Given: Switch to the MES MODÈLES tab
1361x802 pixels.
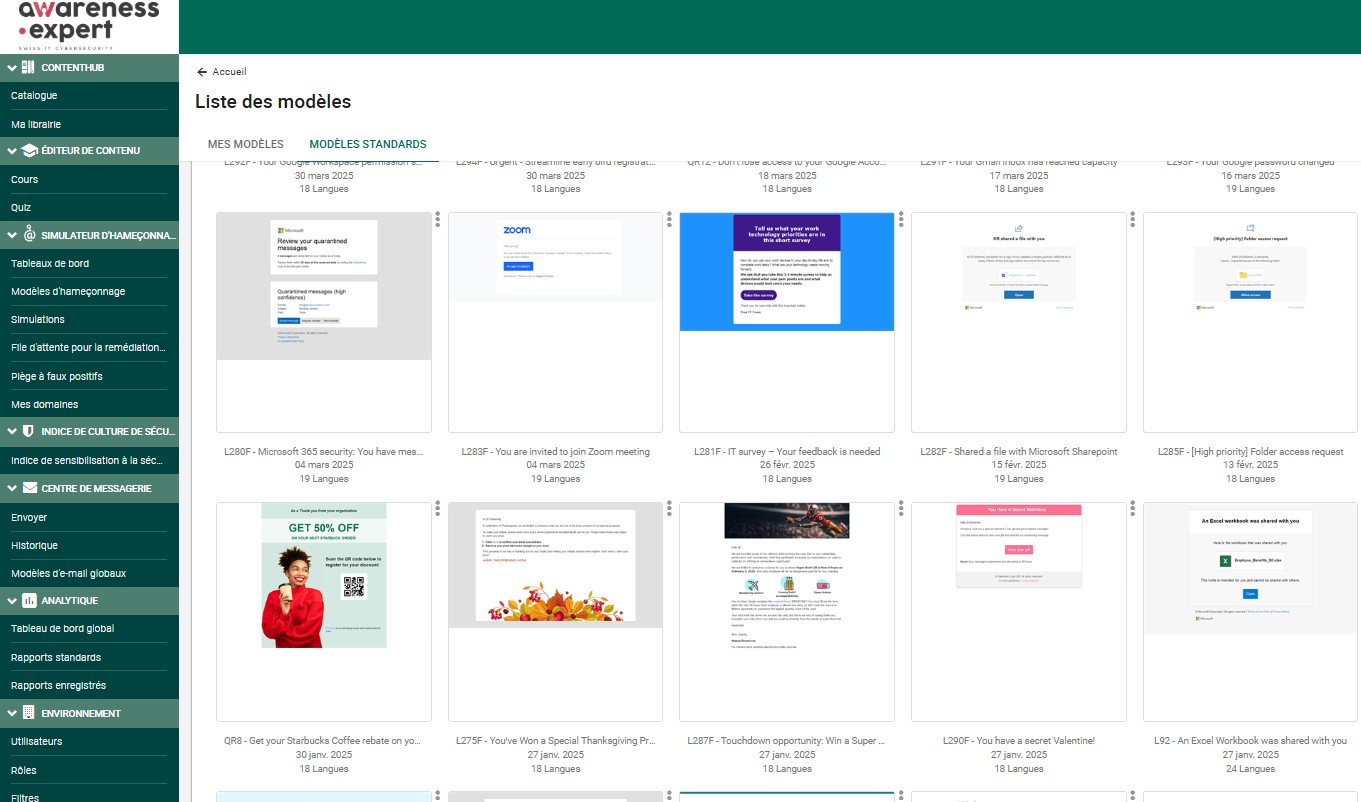Looking at the screenshot, I should click(246, 144).
